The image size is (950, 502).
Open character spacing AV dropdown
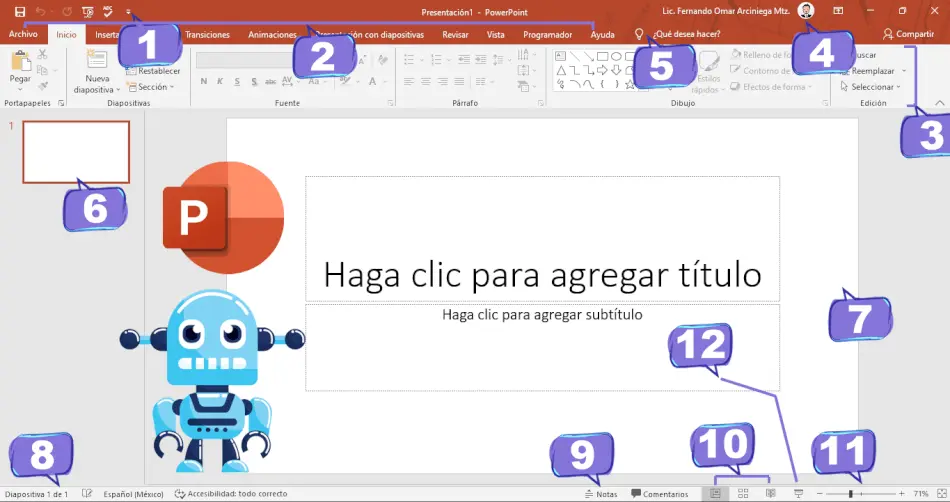(x=290, y=81)
